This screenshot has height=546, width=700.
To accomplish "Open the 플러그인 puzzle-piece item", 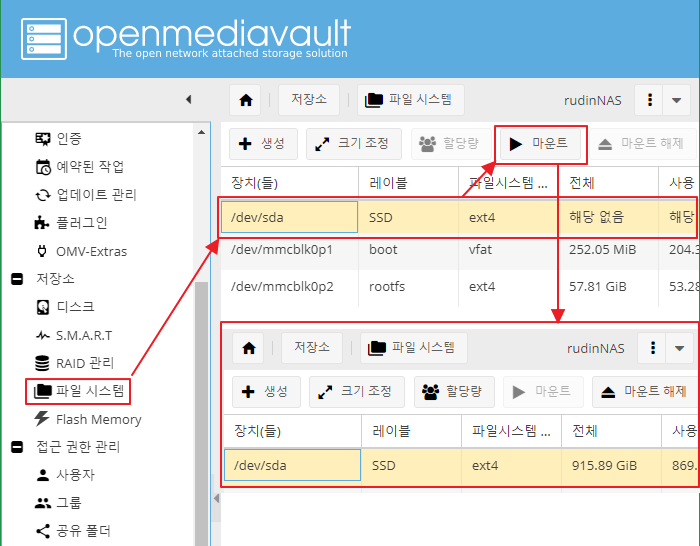I will [x=71, y=223].
